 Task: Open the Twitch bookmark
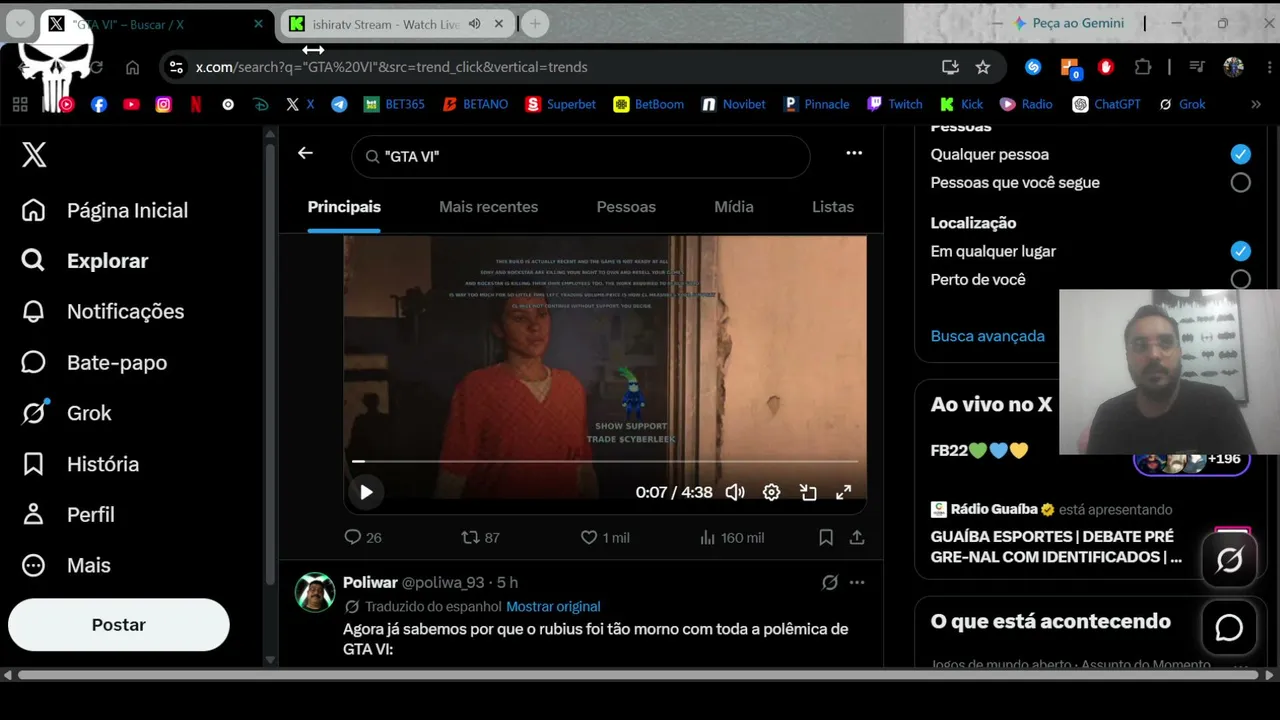click(894, 104)
